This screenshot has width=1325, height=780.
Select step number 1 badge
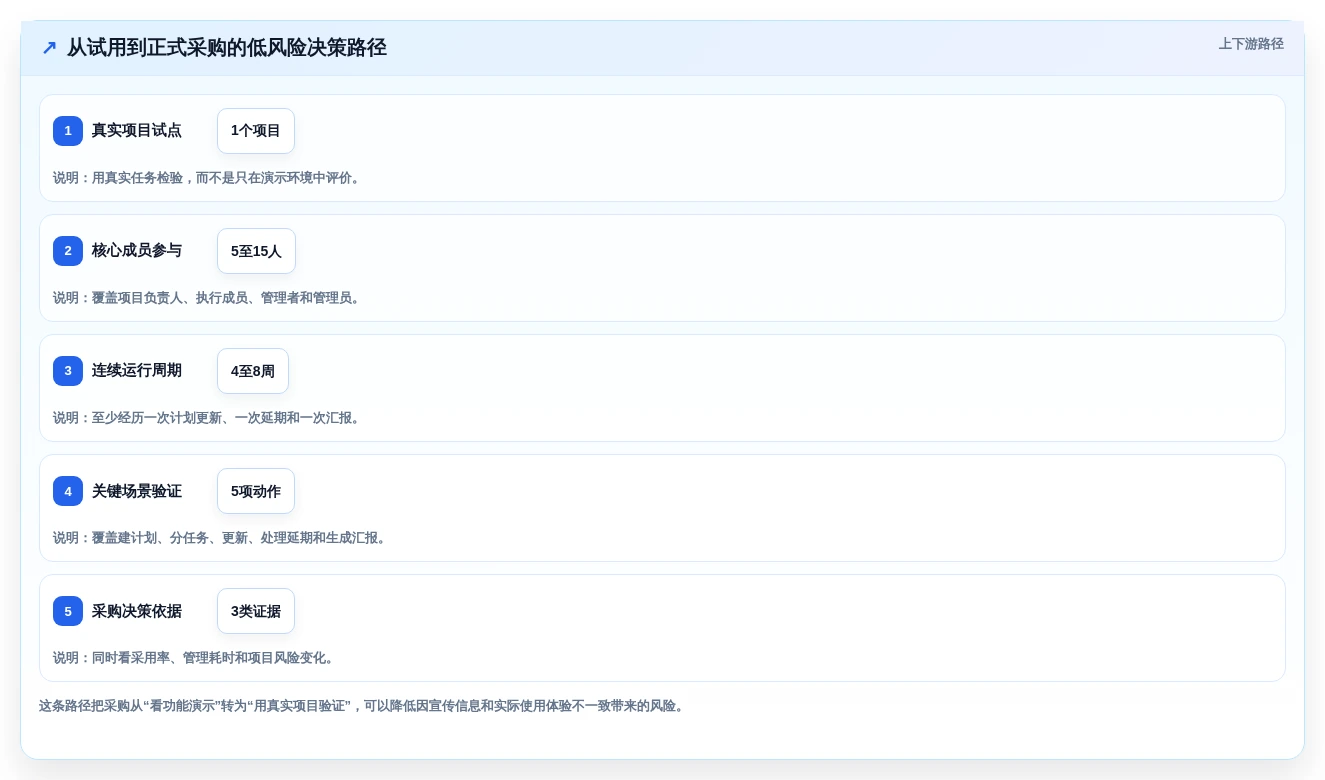pyautogui.click(x=68, y=131)
